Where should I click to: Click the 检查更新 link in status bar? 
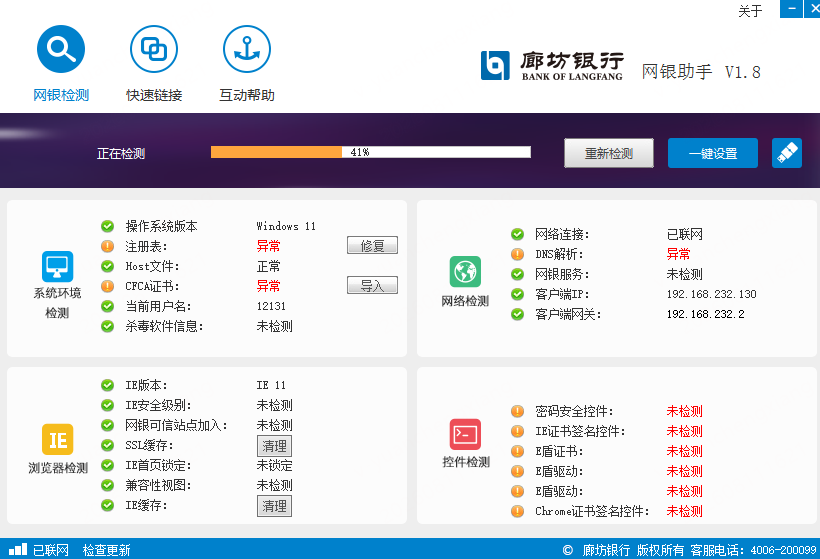[107, 550]
